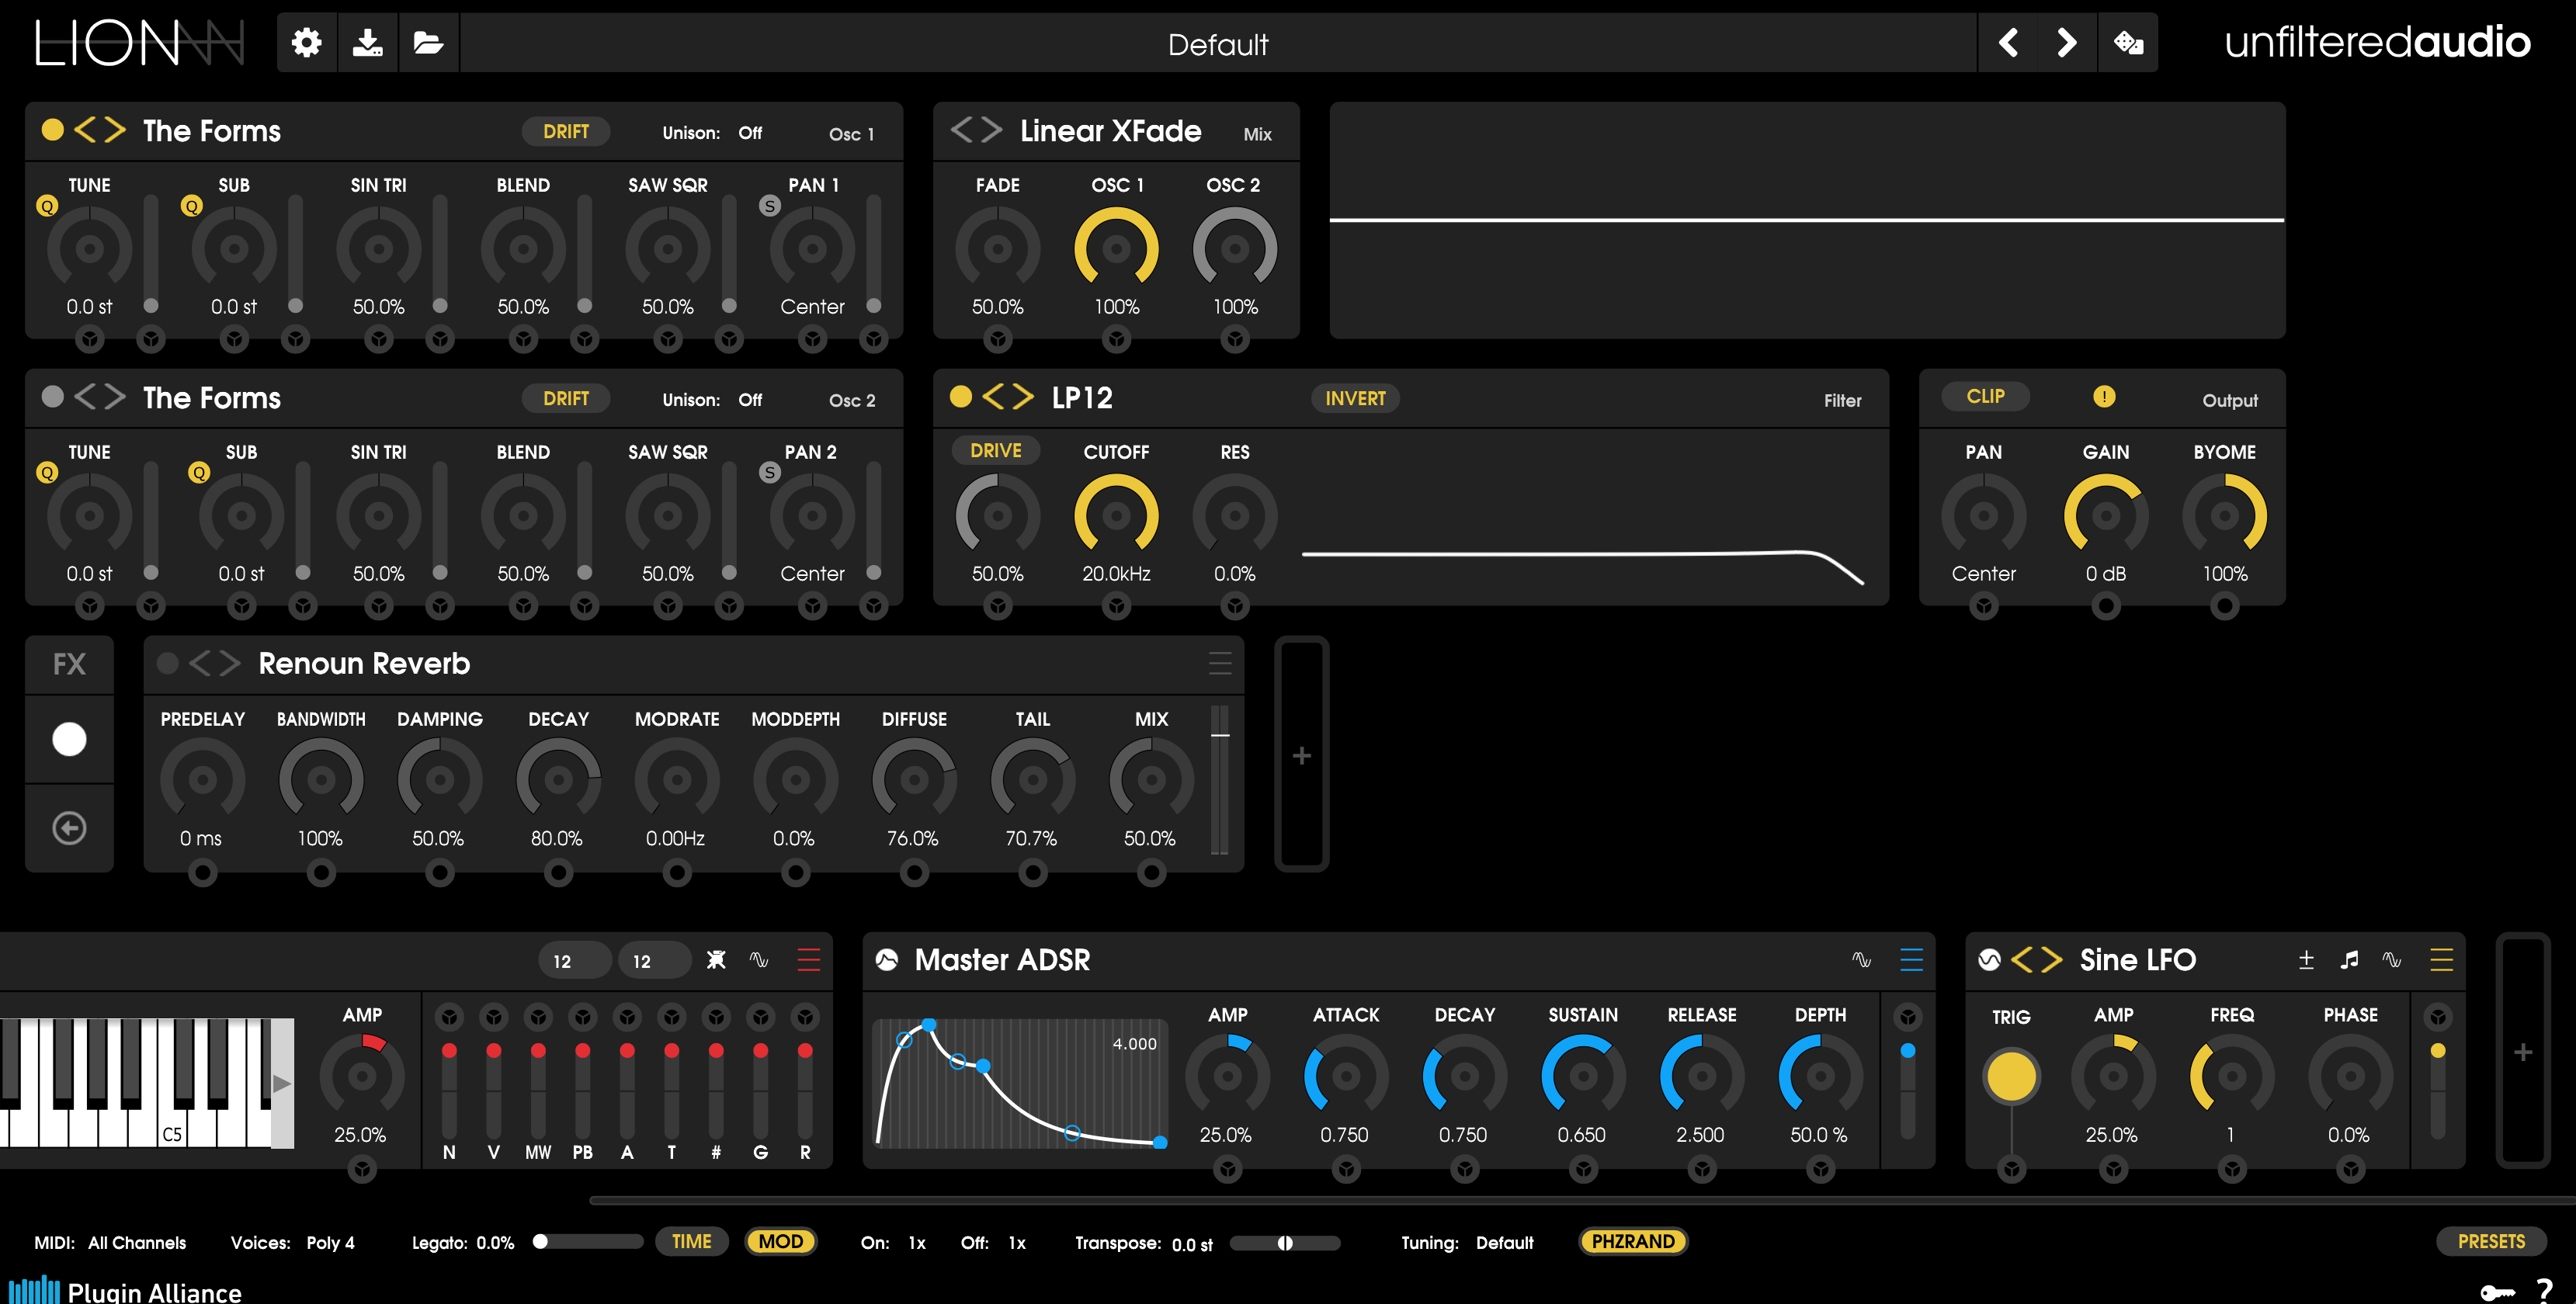Click the Default preset name bar
Image resolution: width=2576 pixels, height=1304 pixels.
point(1218,44)
